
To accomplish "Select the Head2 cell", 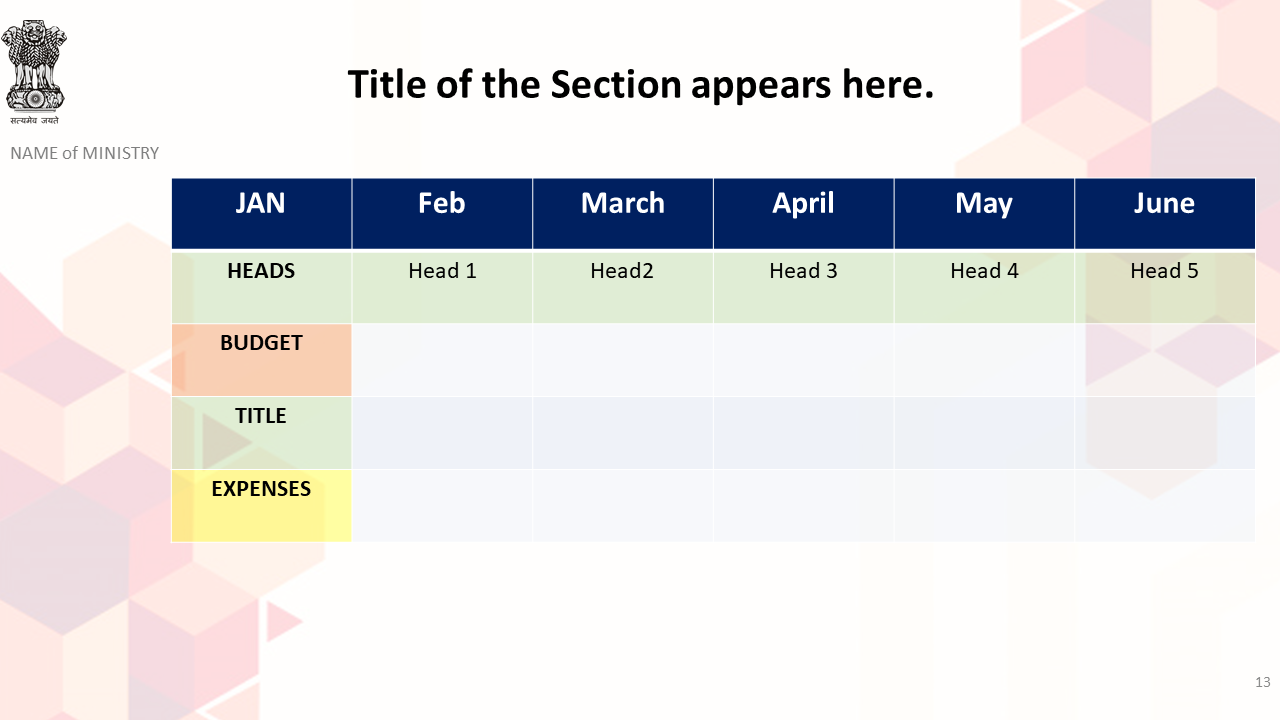I will click(x=623, y=287).
